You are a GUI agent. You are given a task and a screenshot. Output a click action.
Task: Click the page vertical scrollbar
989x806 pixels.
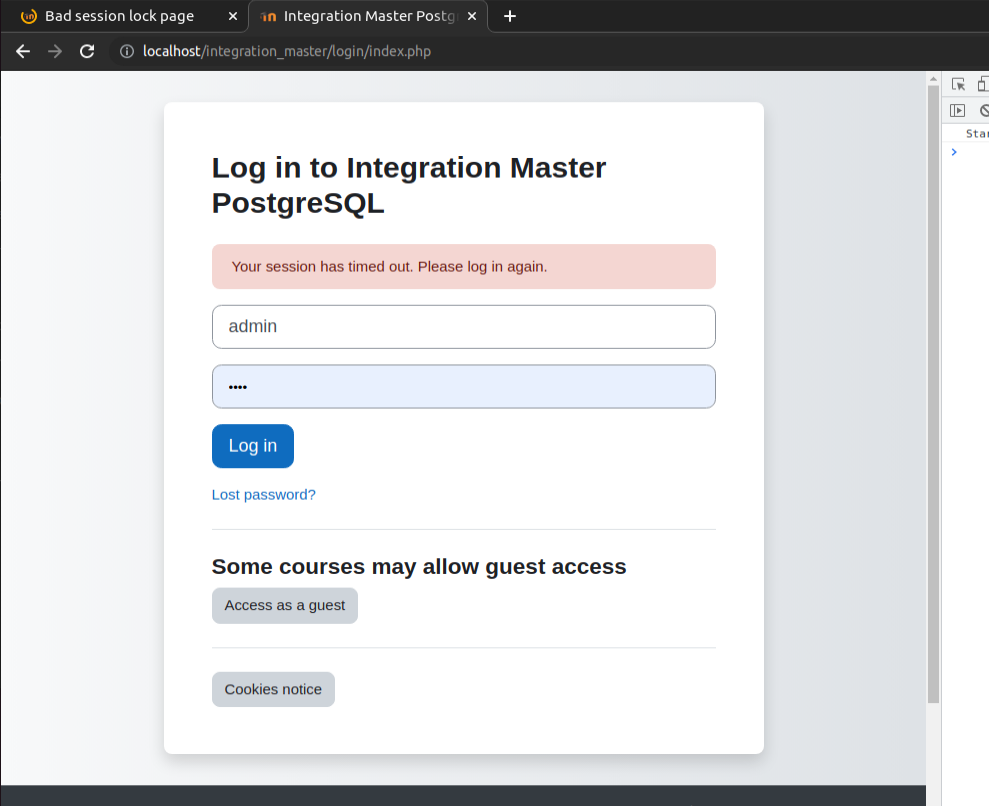[933, 394]
